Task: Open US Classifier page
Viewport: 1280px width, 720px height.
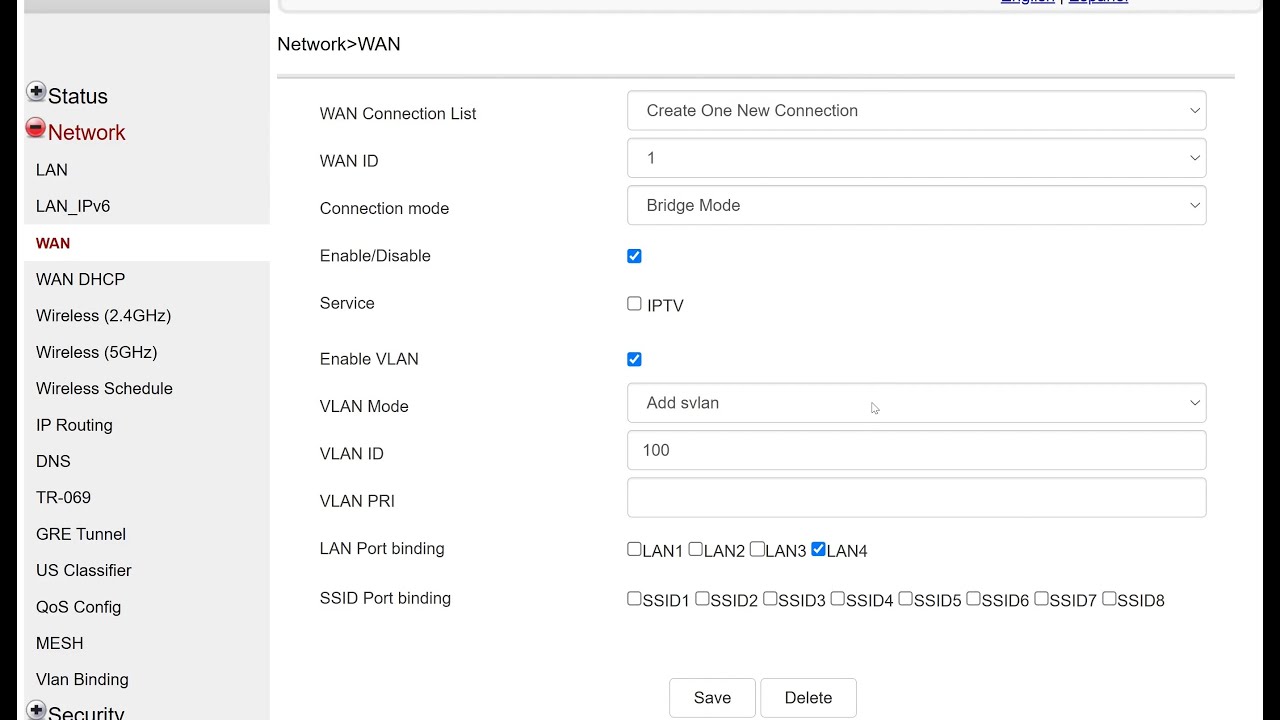Action: (x=84, y=570)
